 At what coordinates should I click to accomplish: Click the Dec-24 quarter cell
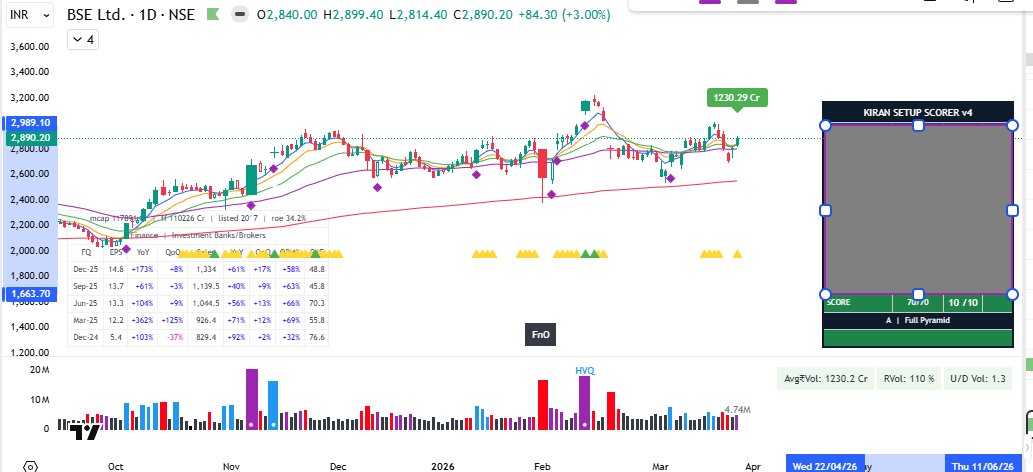[86, 338]
